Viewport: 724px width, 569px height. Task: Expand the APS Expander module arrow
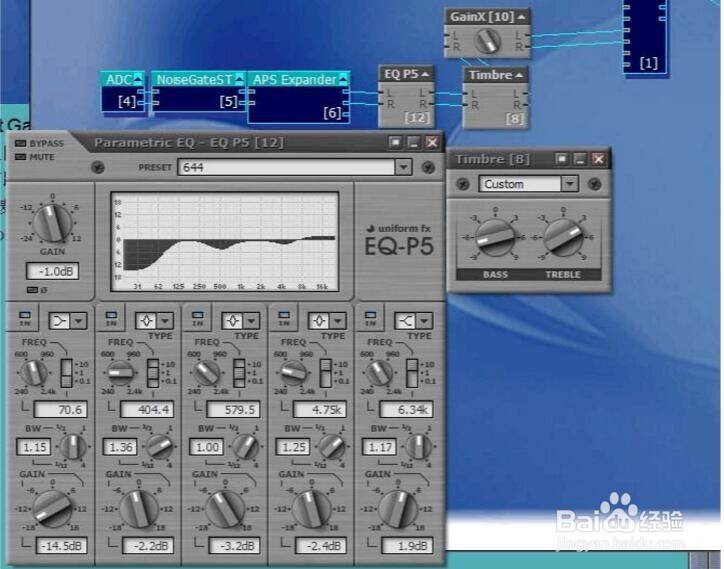[x=343, y=79]
